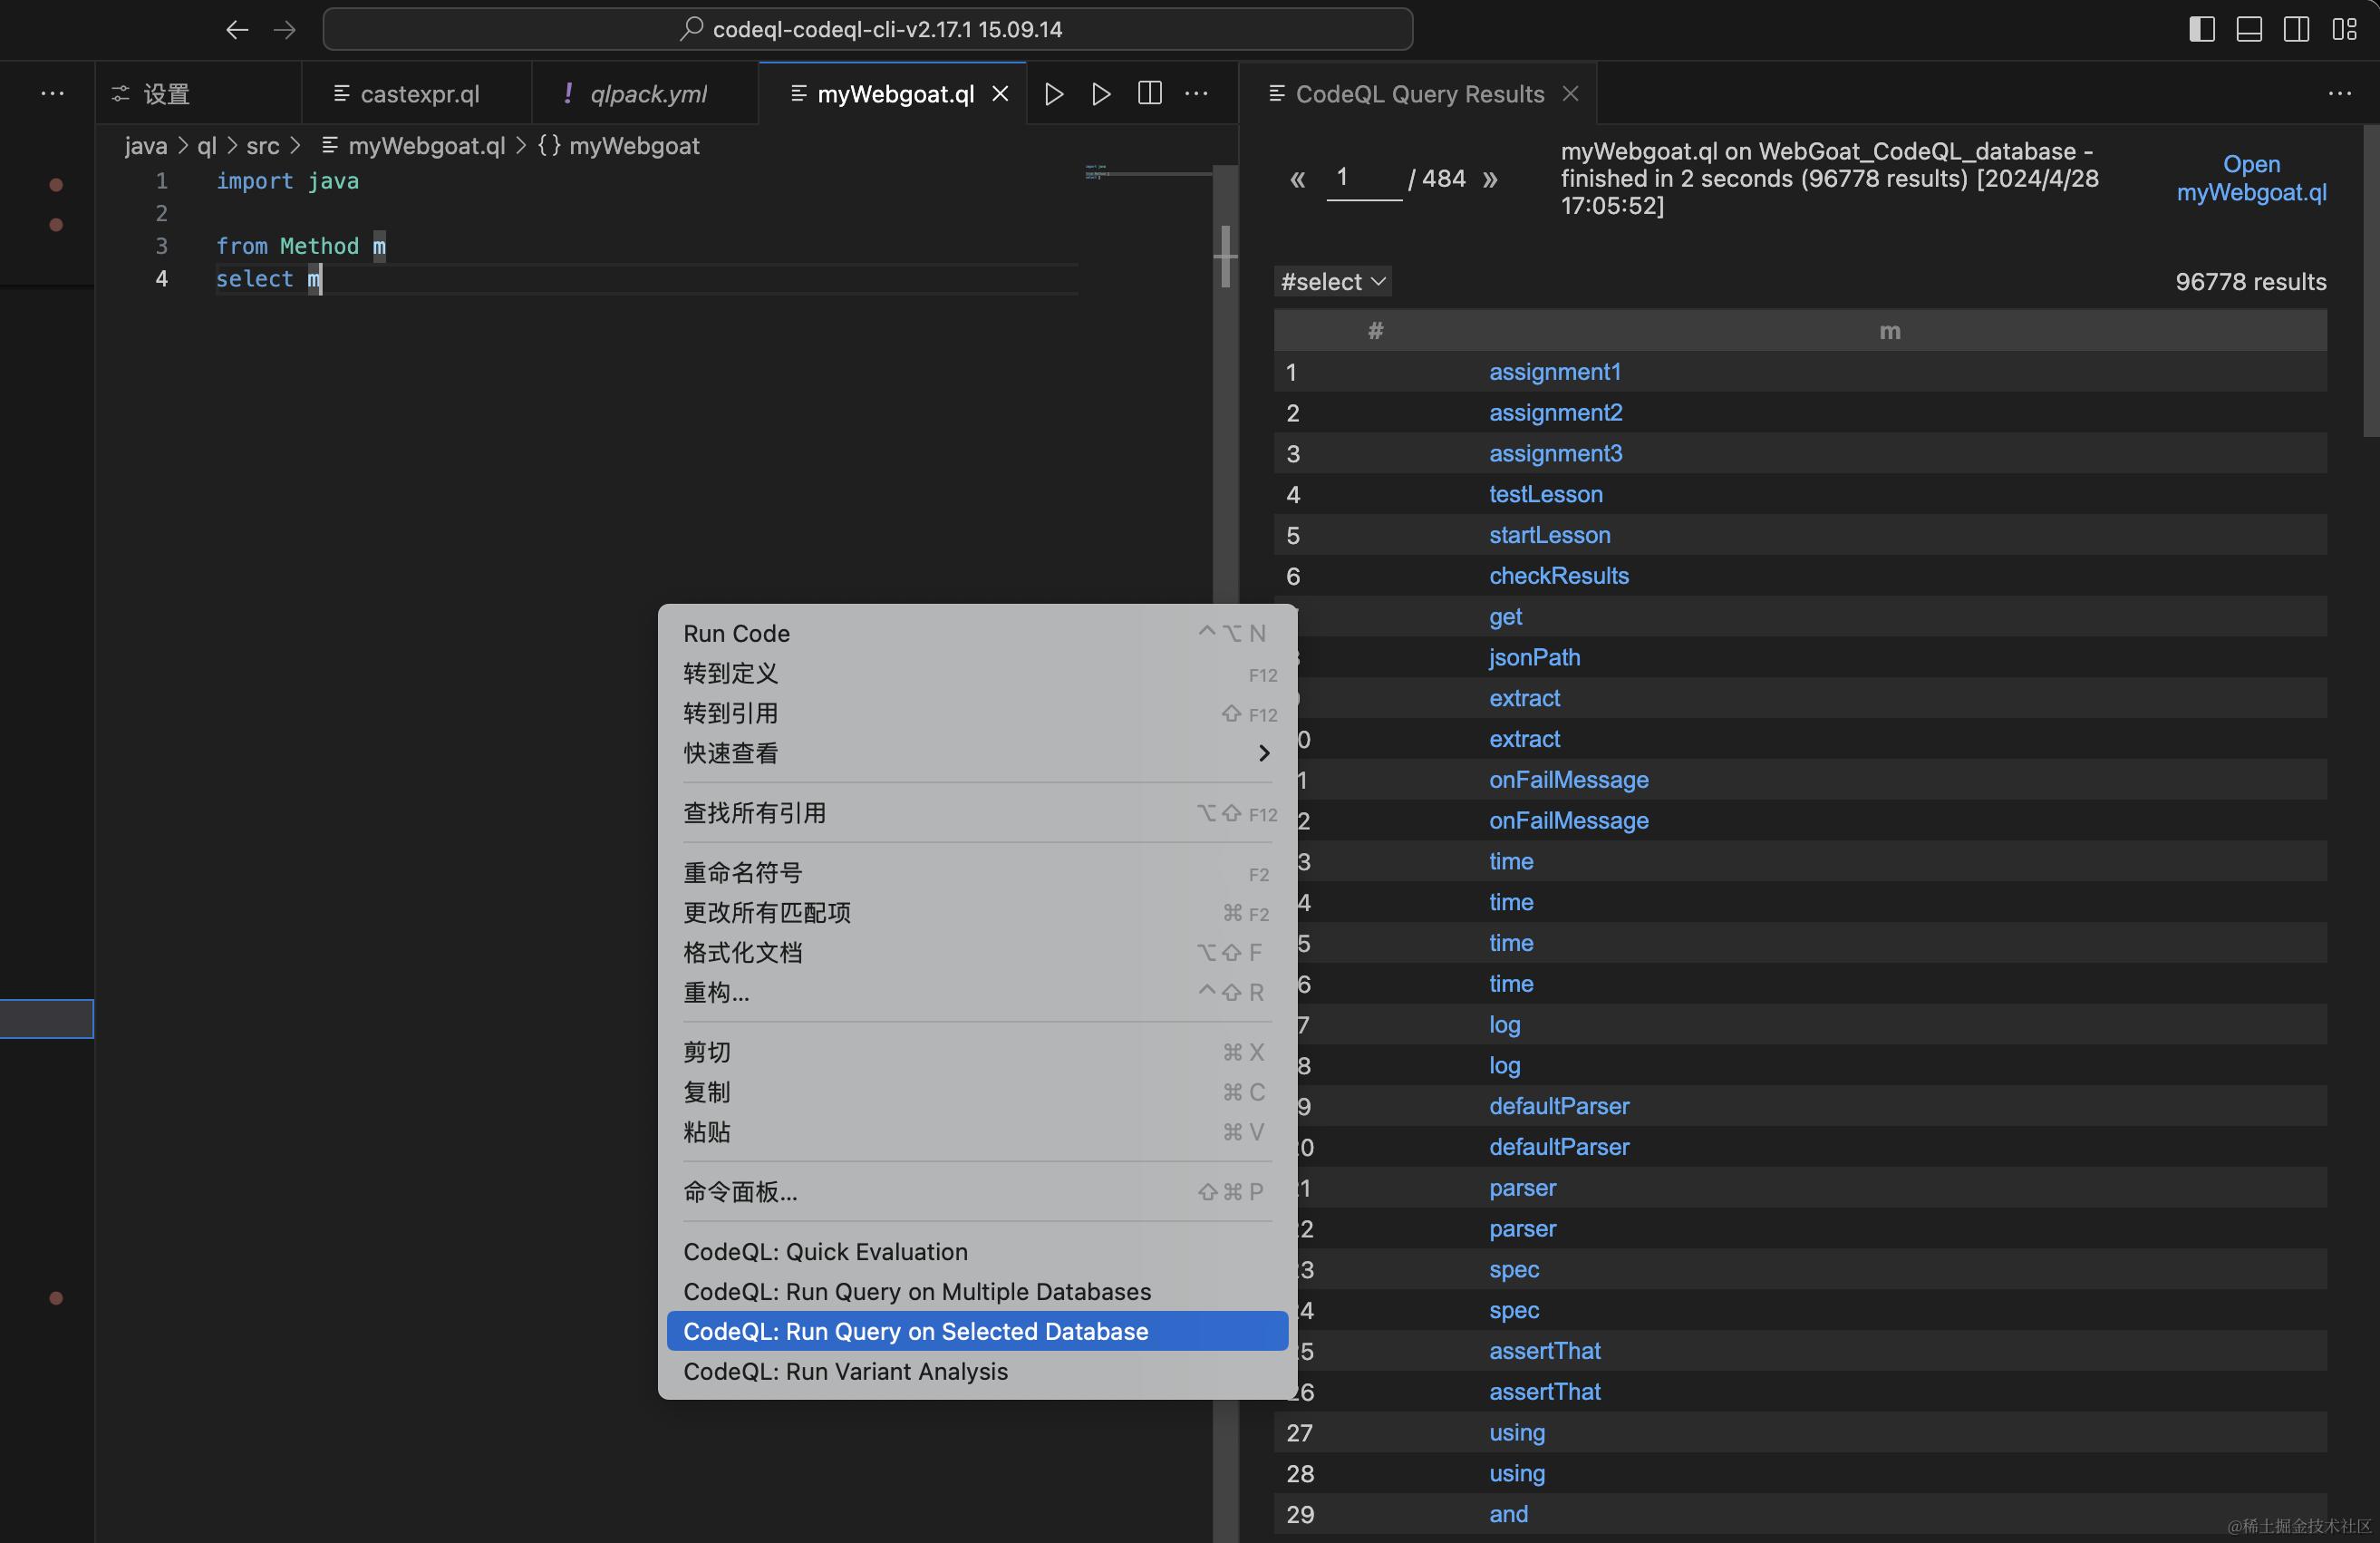Click the second run play icon in editor toolbar
2380x1543 pixels.
click(1101, 94)
